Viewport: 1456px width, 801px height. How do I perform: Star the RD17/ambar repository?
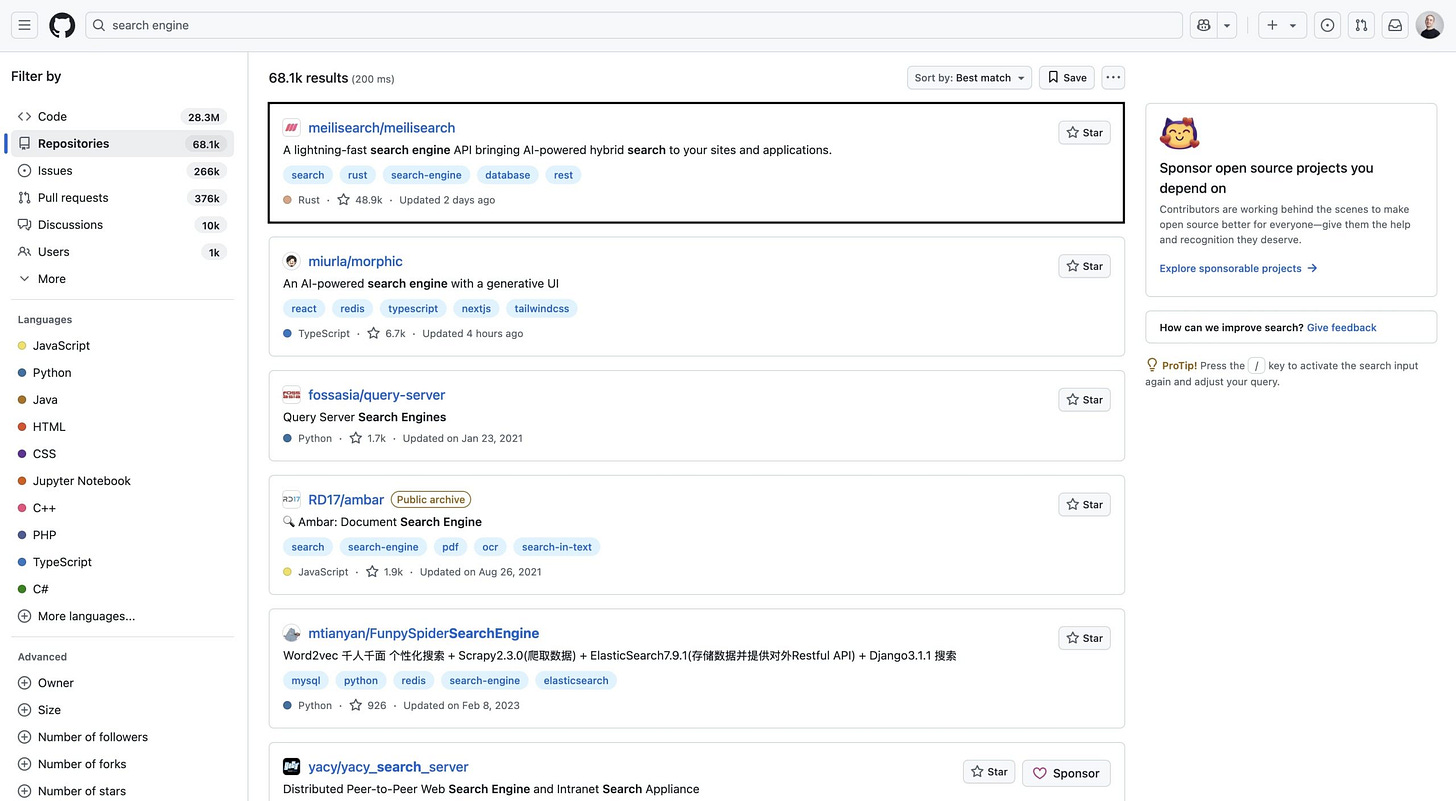[x=1084, y=504]
